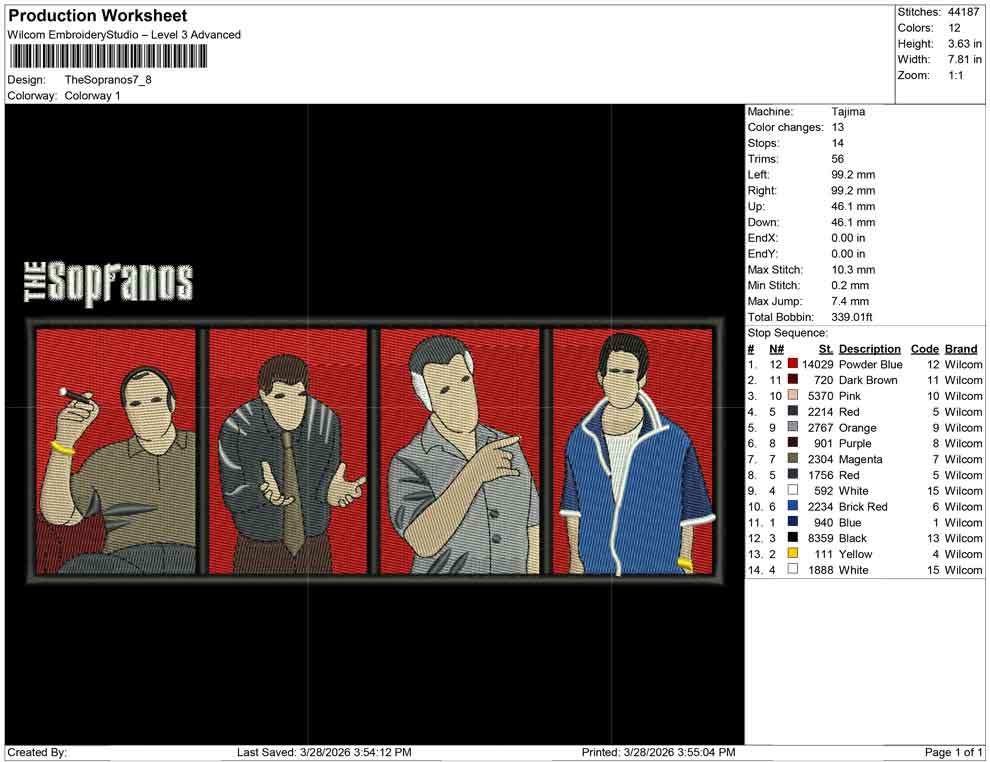
Task: Click the Magenta color swatch in stop 7
Action: (793, 459)
